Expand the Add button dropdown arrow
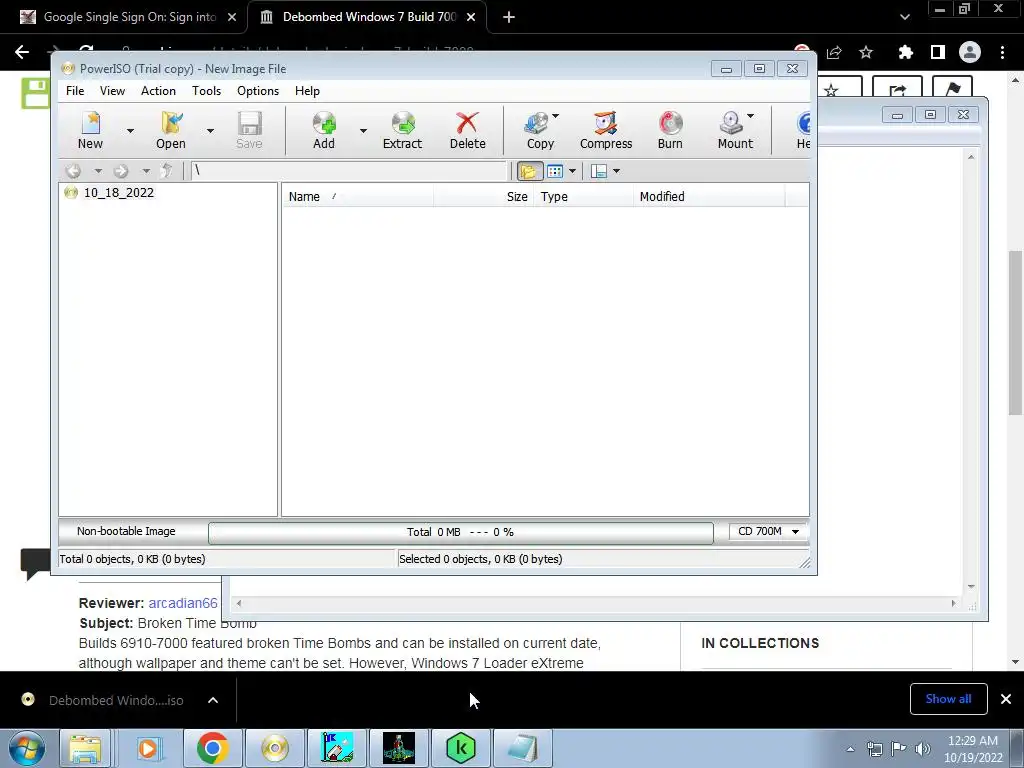Viewport: 1024px width, 768px height. 363,131
